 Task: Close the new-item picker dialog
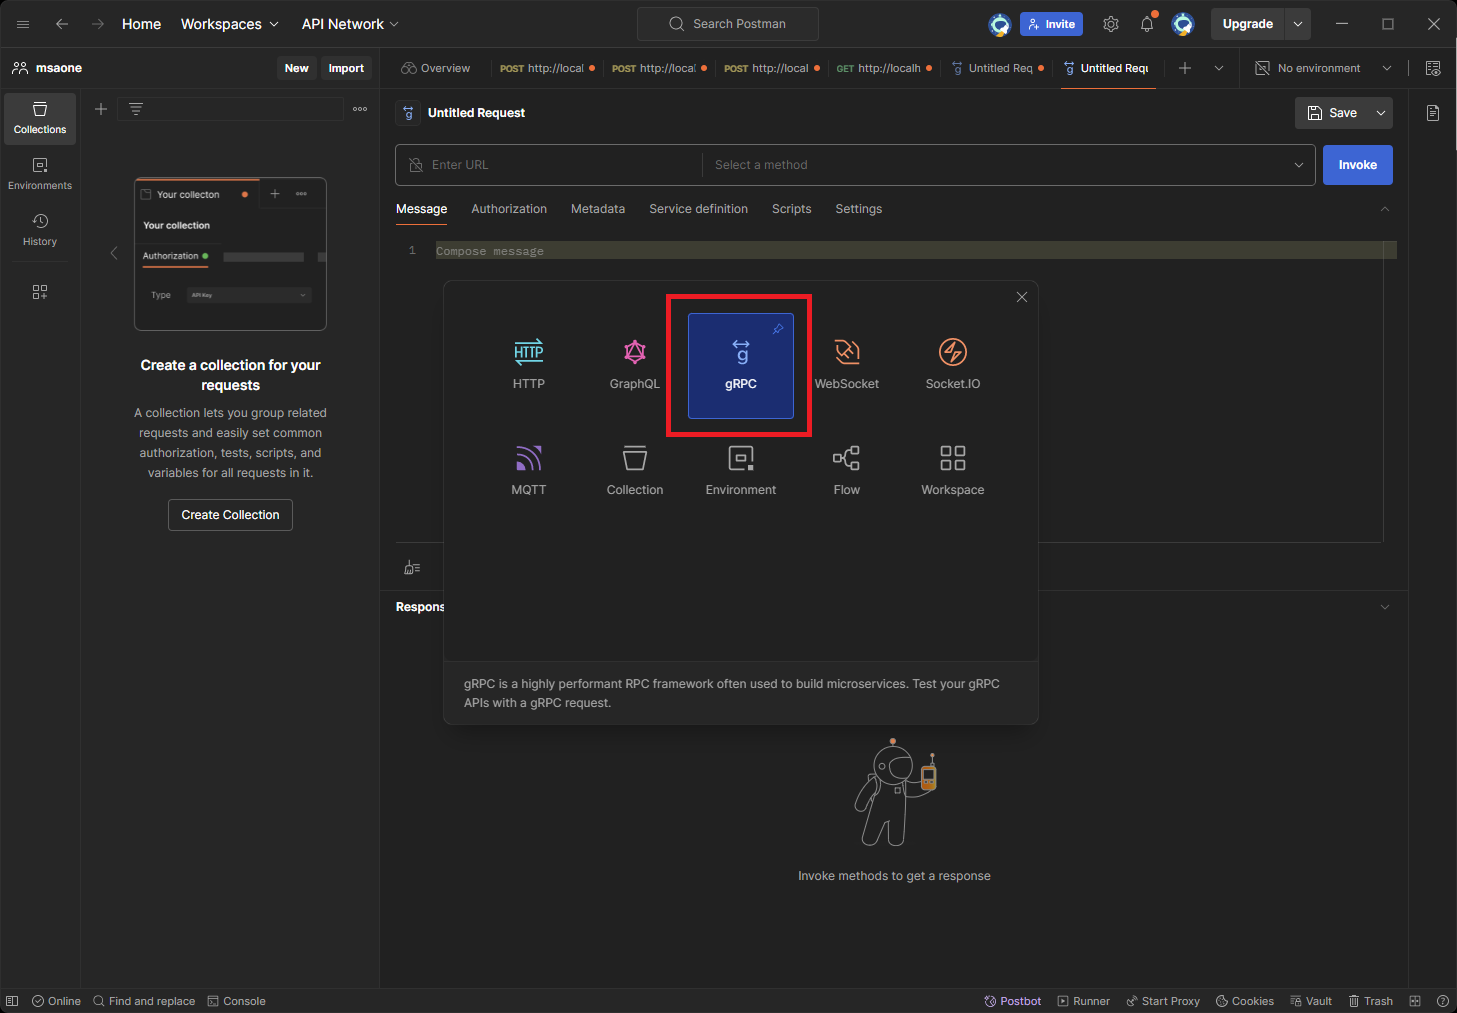(1022, 297)
